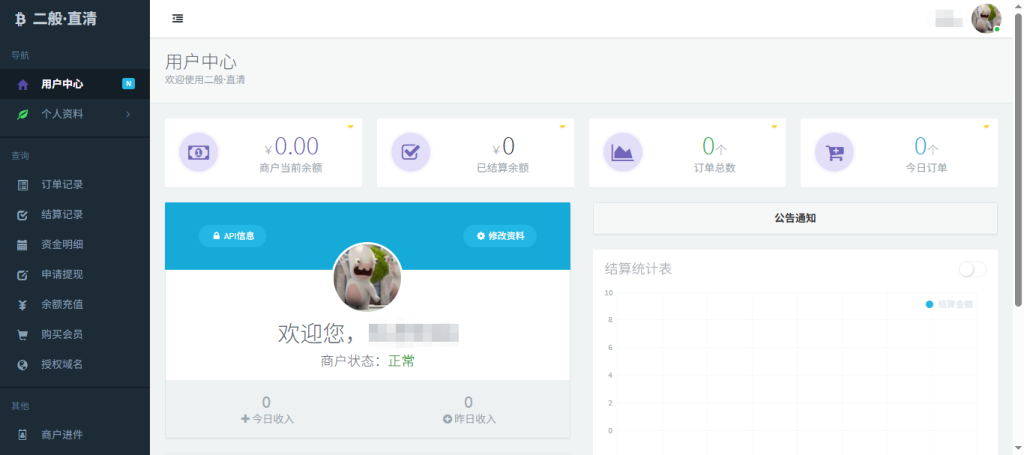This screenshot has width=1024, height=455.
Task: Click the cart-plus icon on 今日订单 card
Action: point(834,153)
